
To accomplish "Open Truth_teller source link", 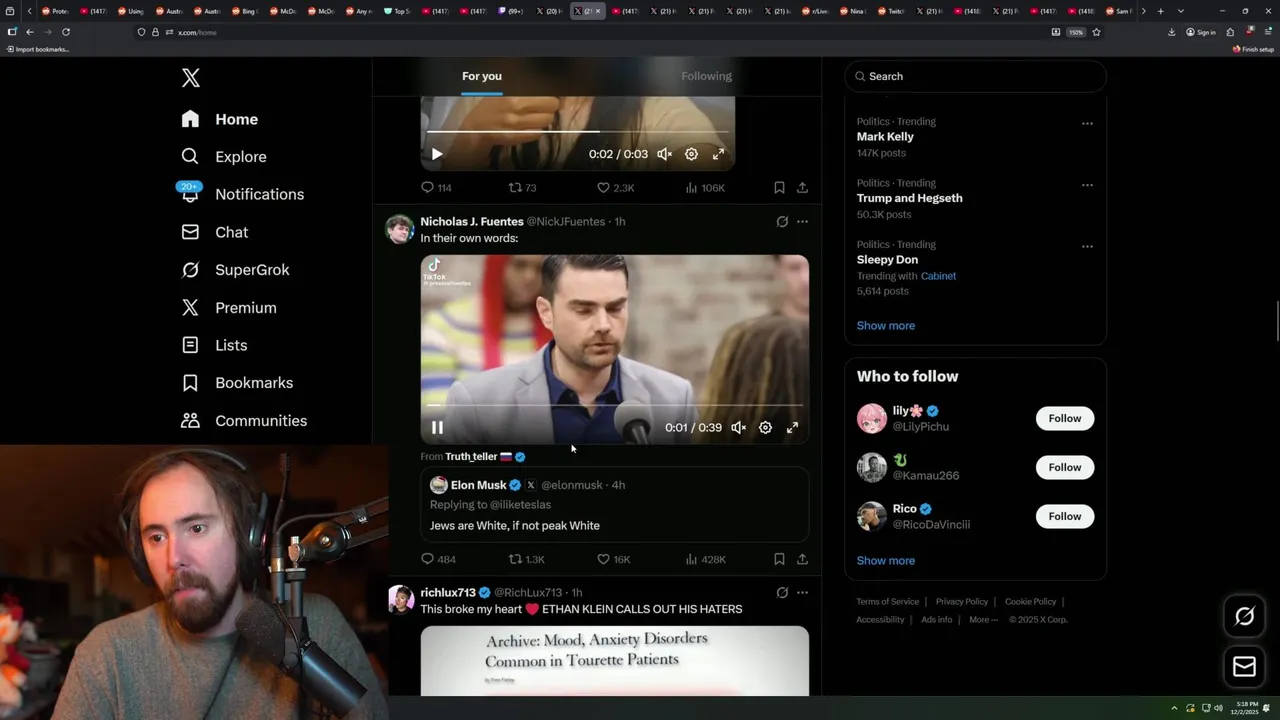I will [485, 456].
